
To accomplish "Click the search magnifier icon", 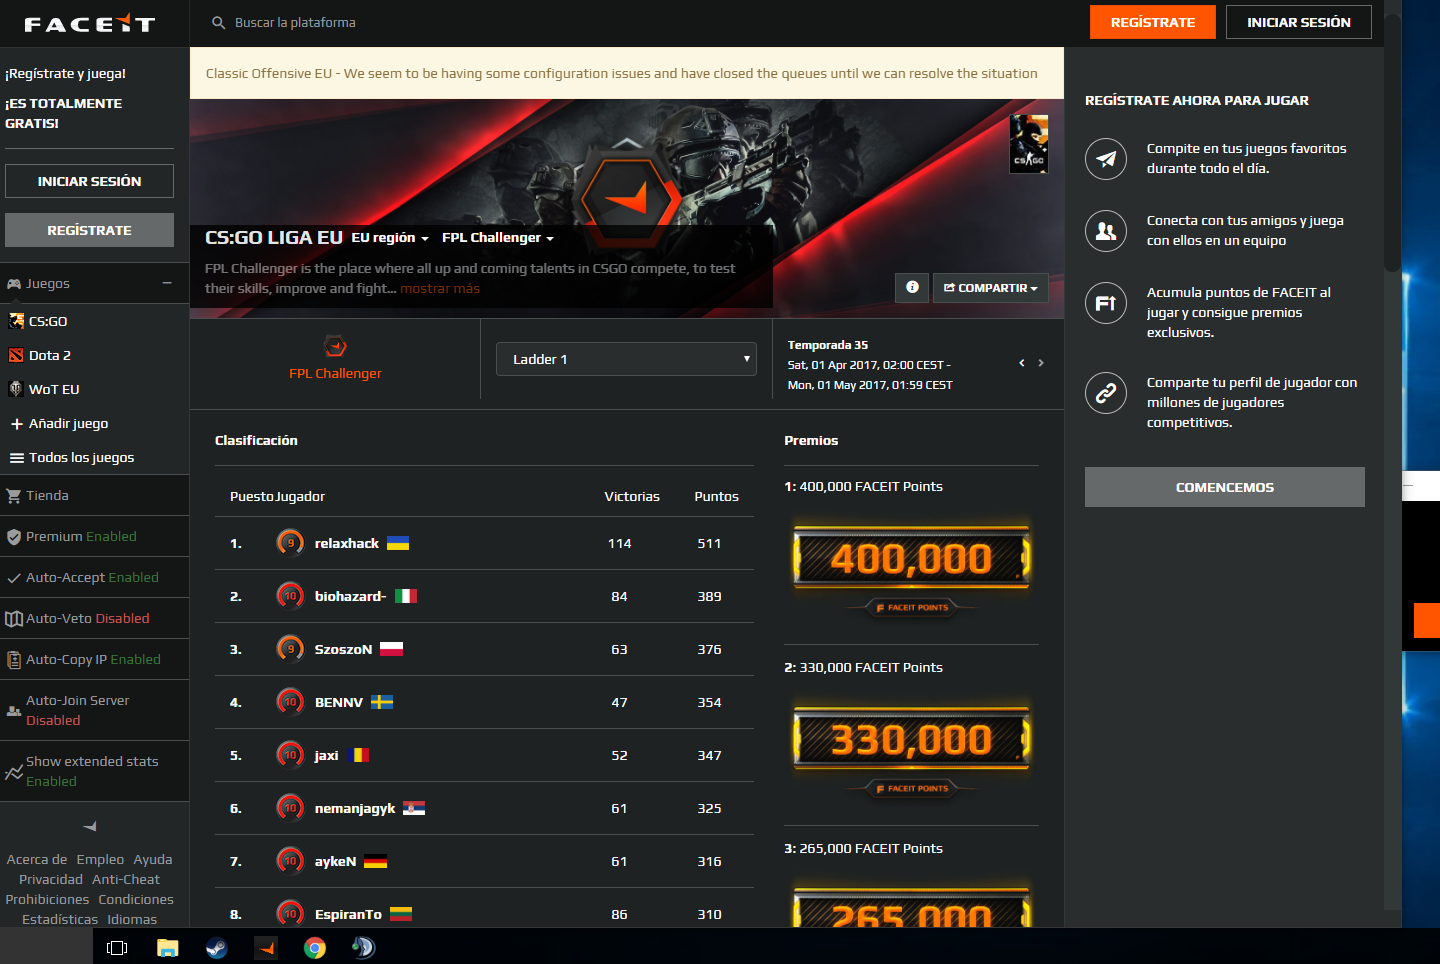I will tap(218, 22).
